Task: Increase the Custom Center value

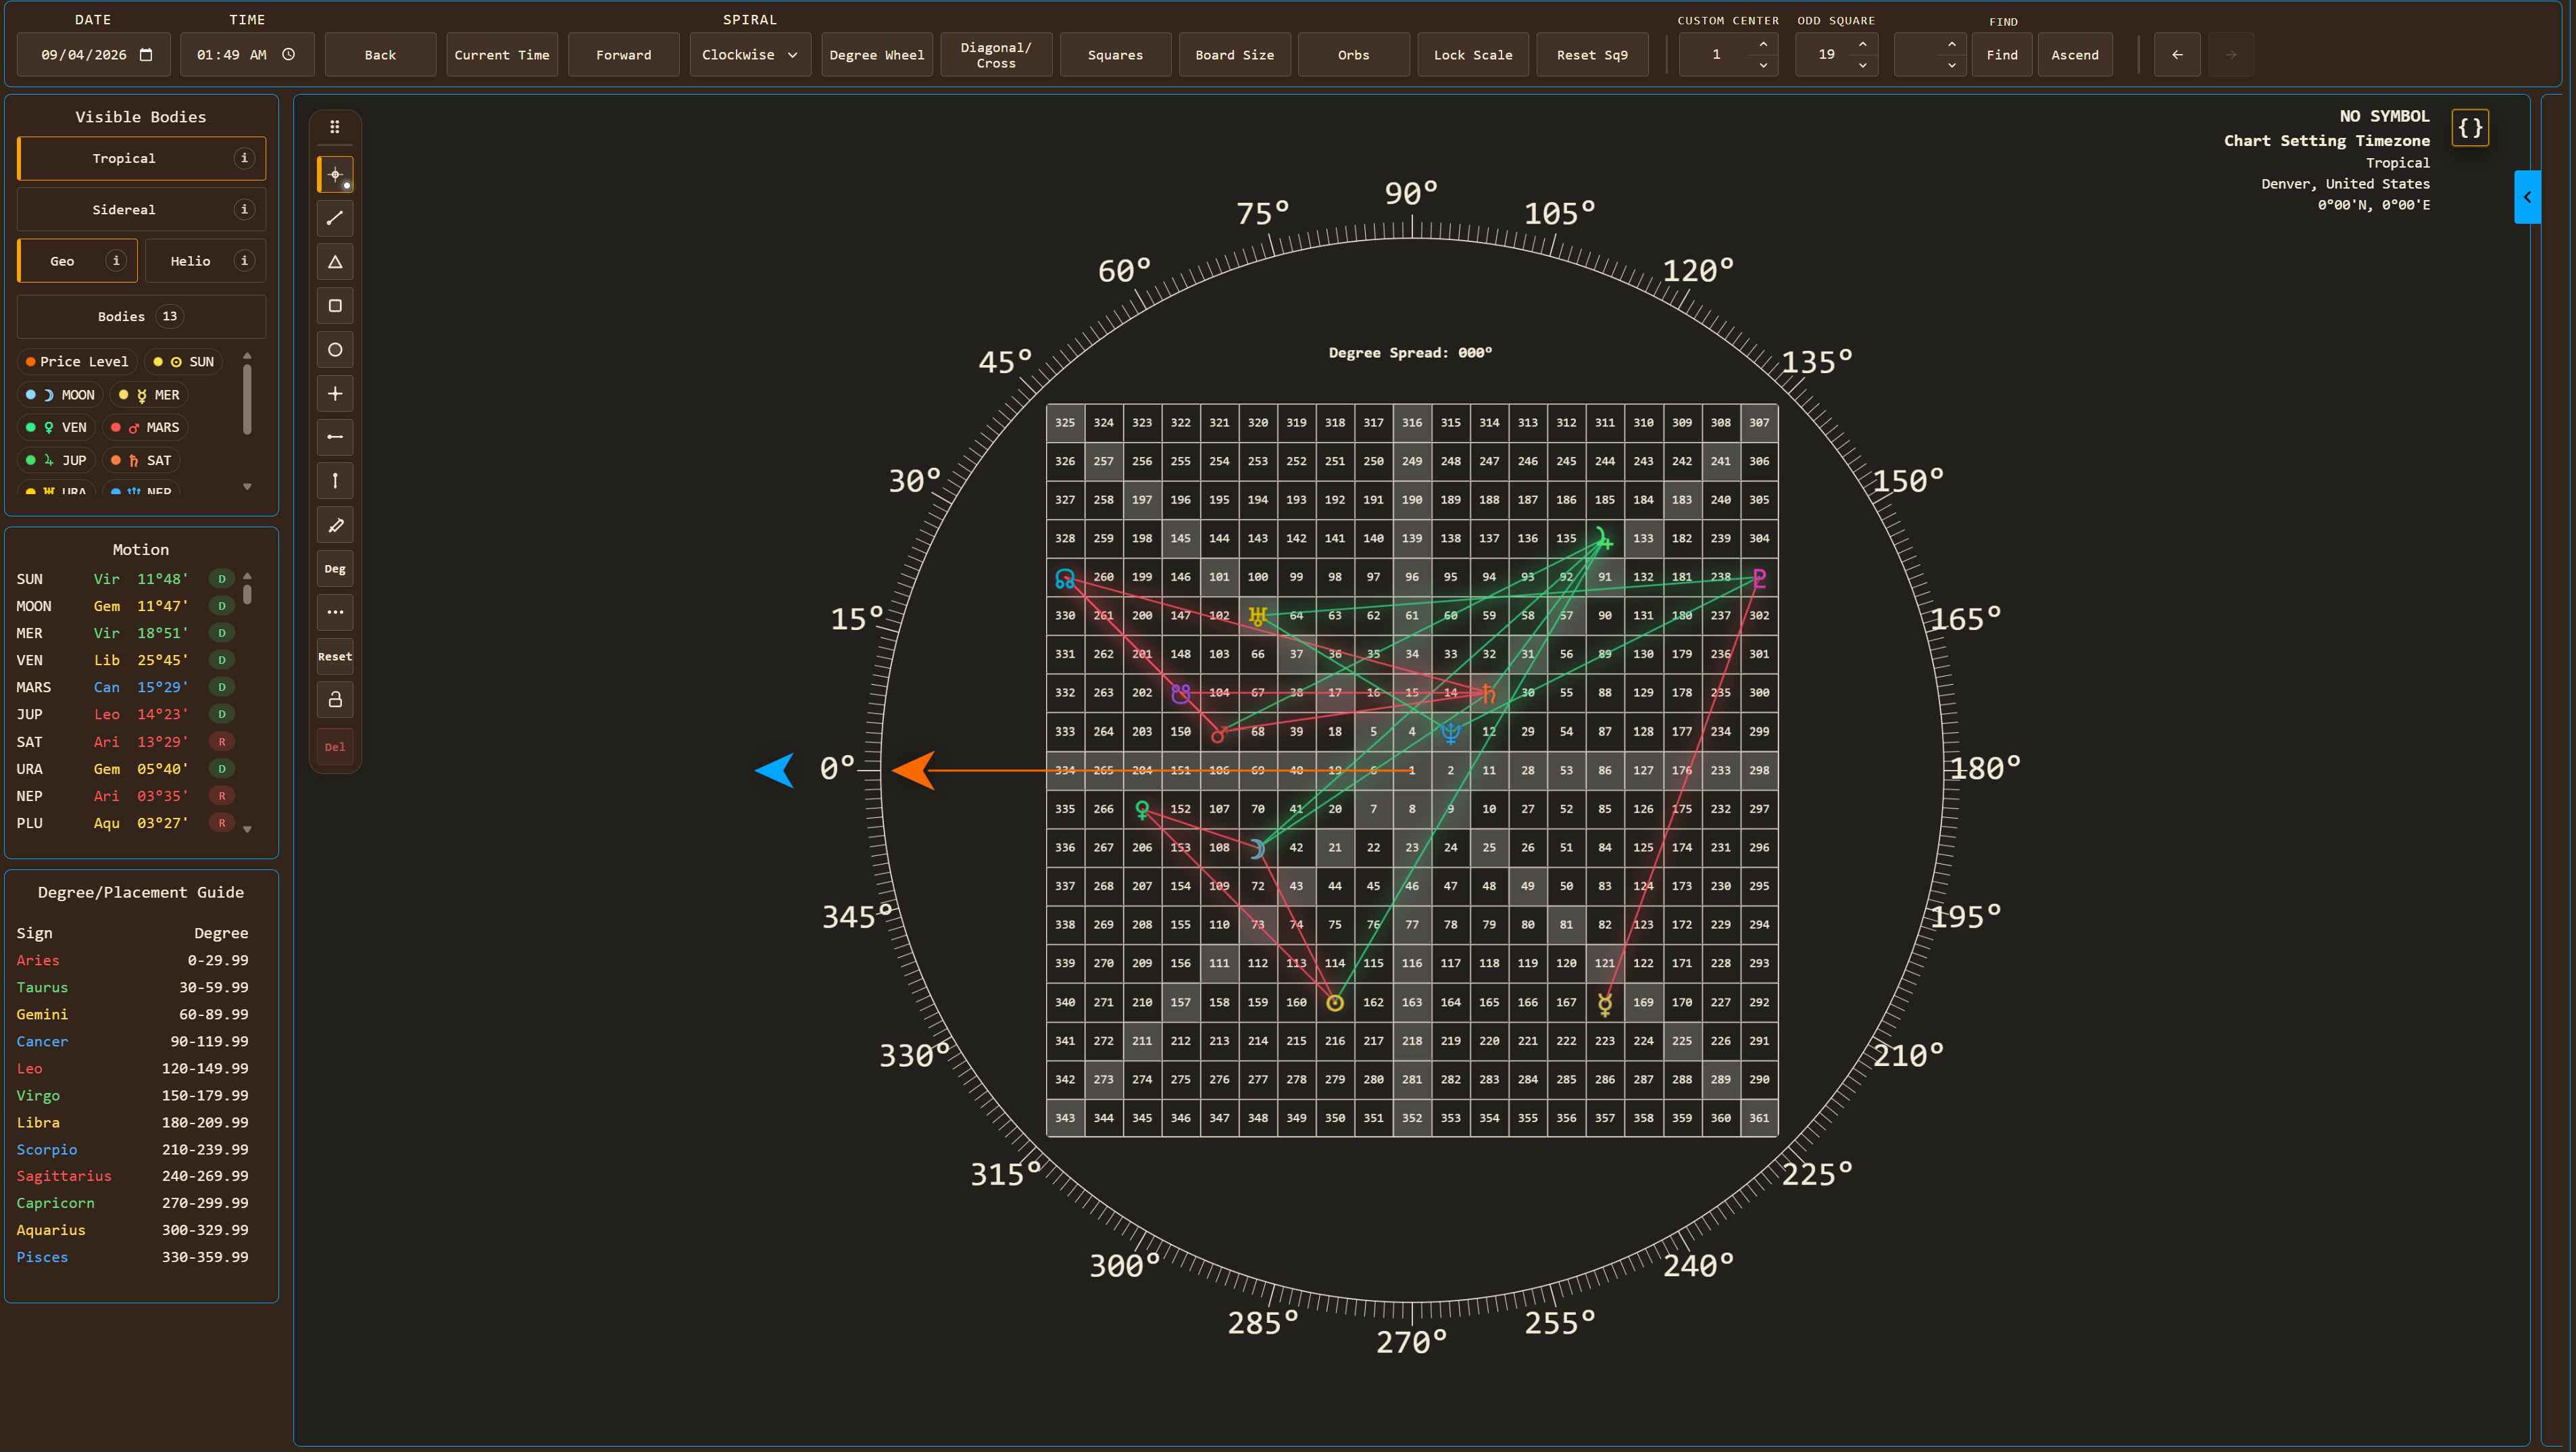Action: click(1763, 45)
